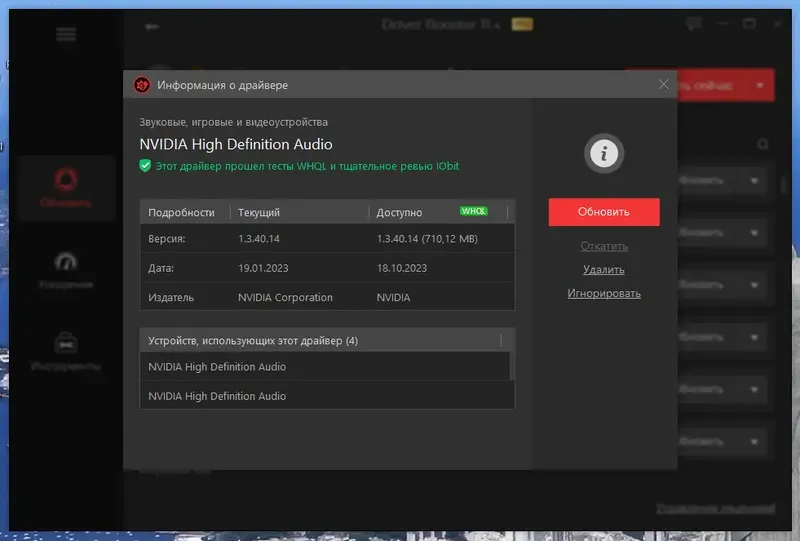Open the feedback icon in title bar
The height and width of the screenshot is (541, 800).
coord(694,23)
